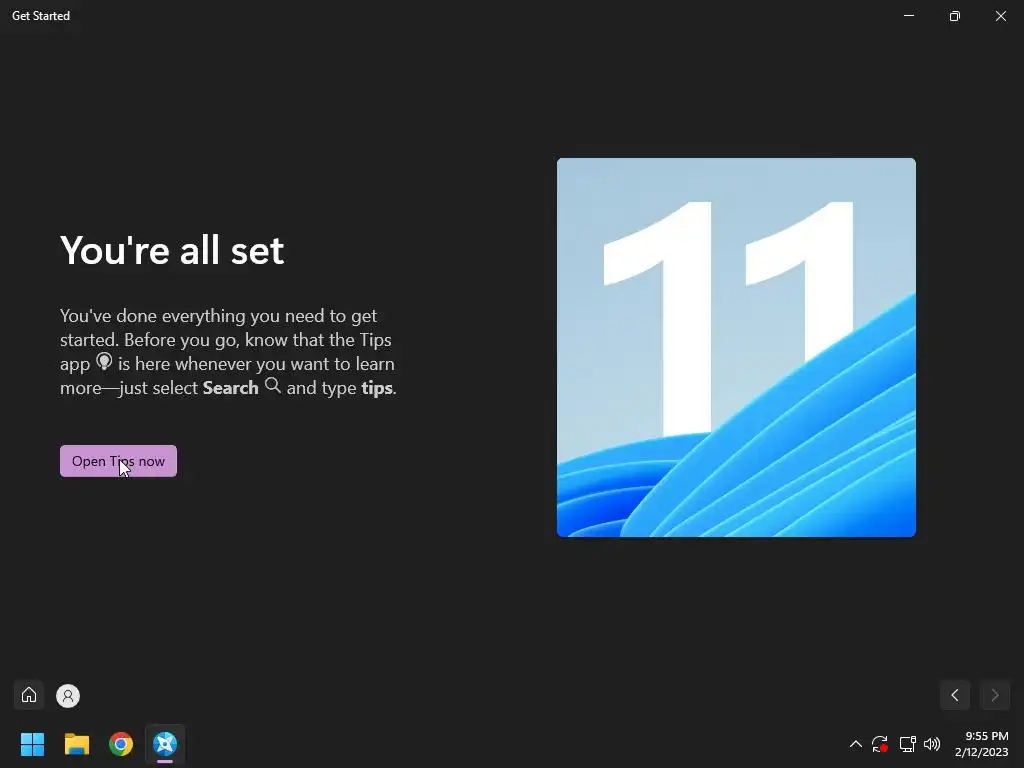This screenshot has height=768, width=1024.
Task: Click the Windows 11 illustration image
Action: [x=736, y=347]
